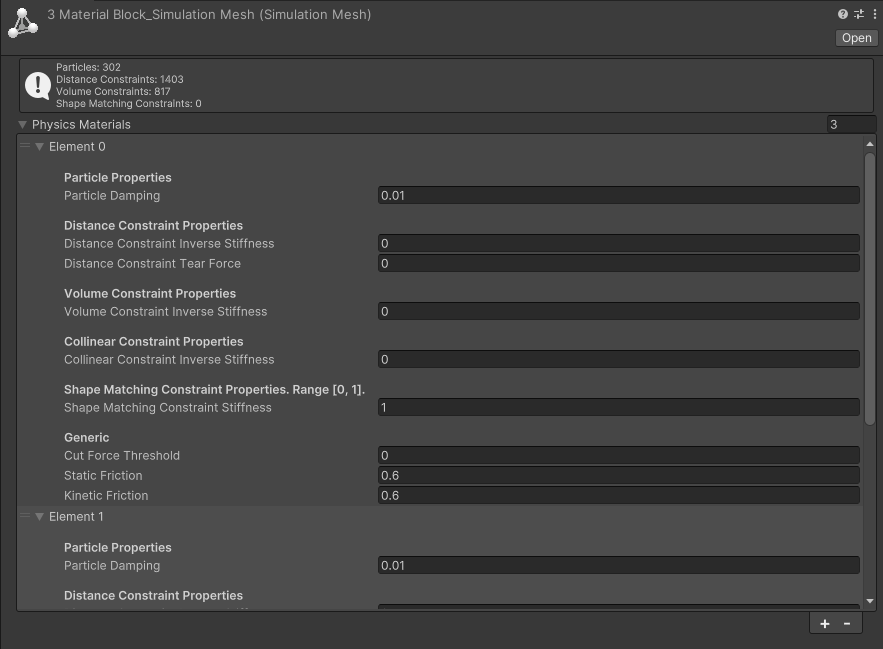The image size is (883, 649).
Task: Click the Simulation Mesh component icon
Action: tap(22, 22)
